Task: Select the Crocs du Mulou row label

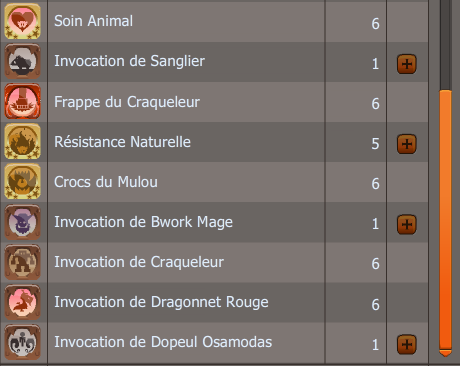Action: click(x=106, y=182)
